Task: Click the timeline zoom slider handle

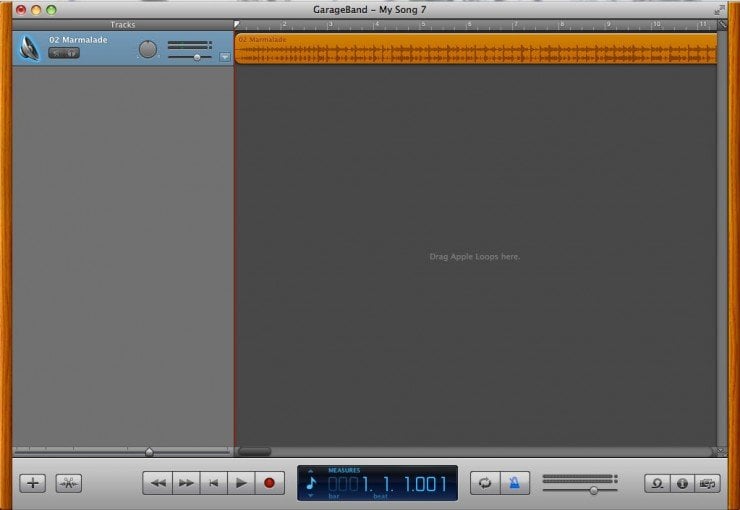Action: pos(149,452)
